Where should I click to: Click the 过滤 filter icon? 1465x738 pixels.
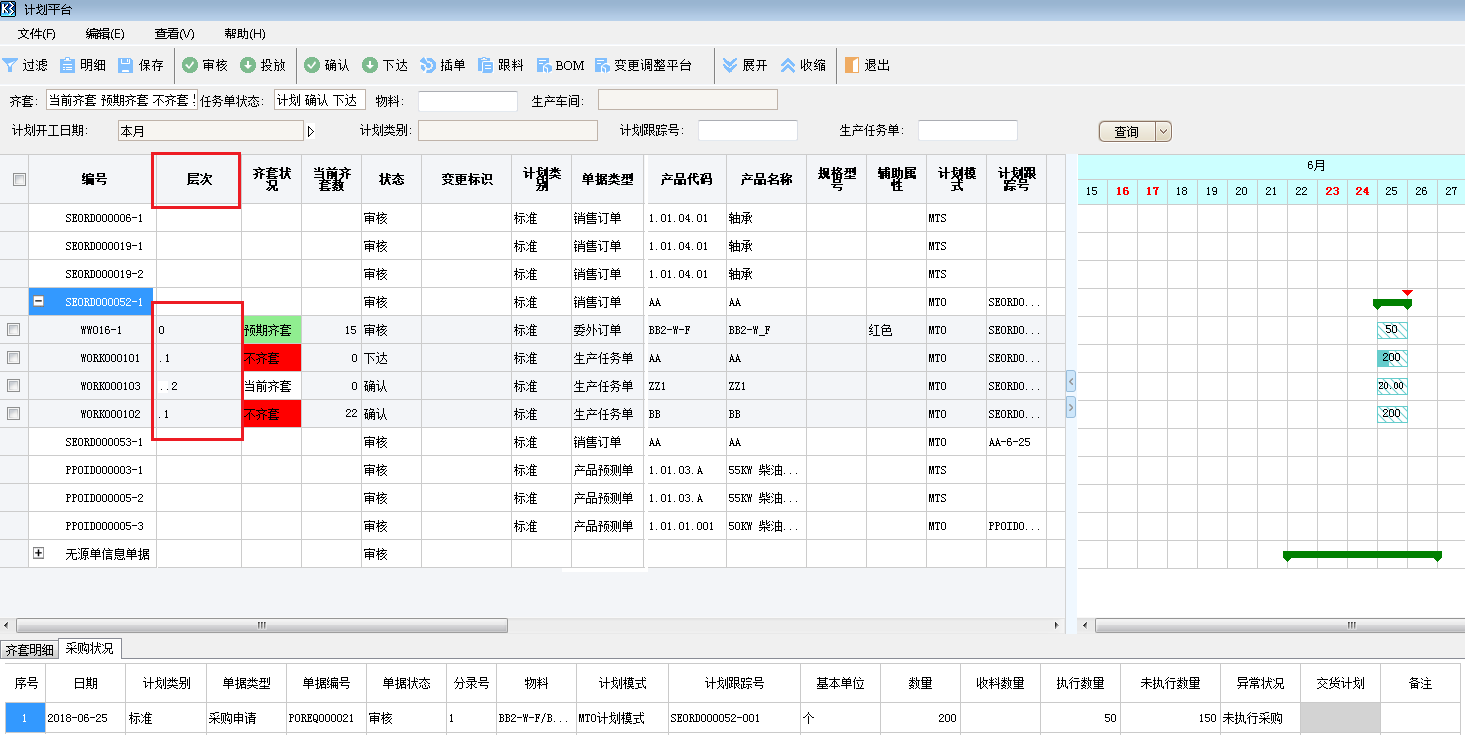[x=10, y=65]
